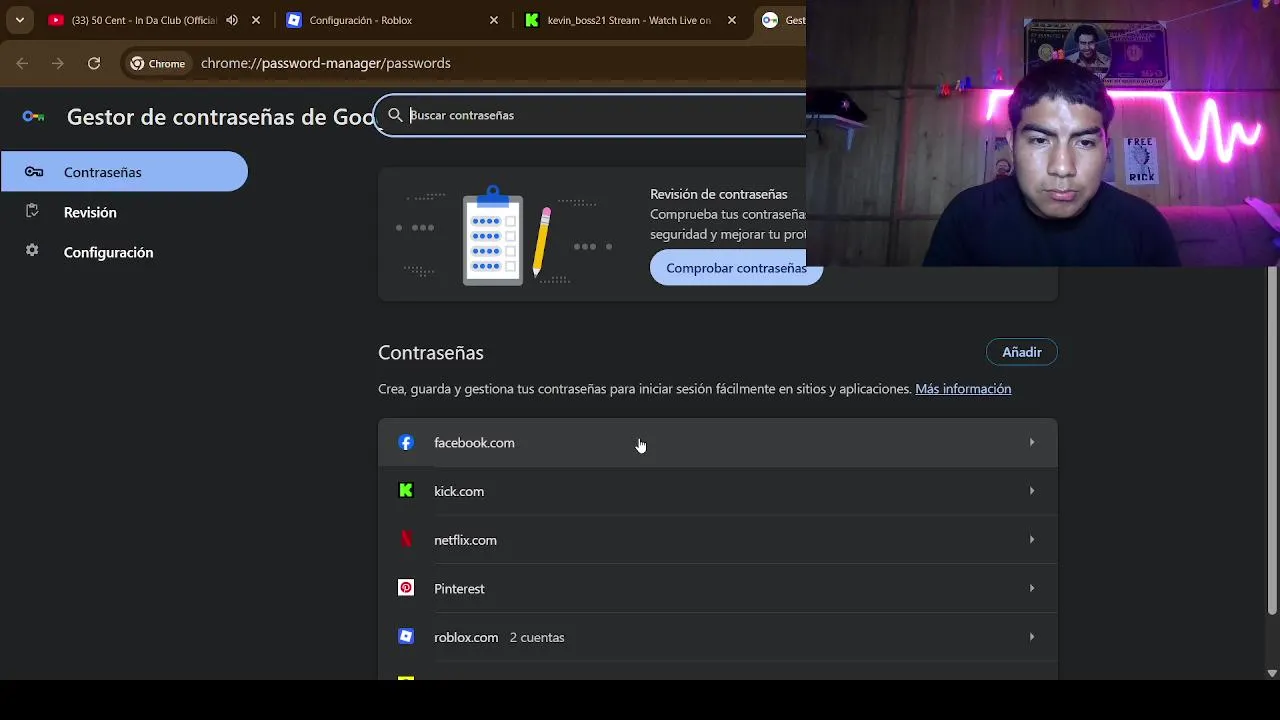
Task: Click the Kick icon in the password list
Action: [x=406, y=491]
